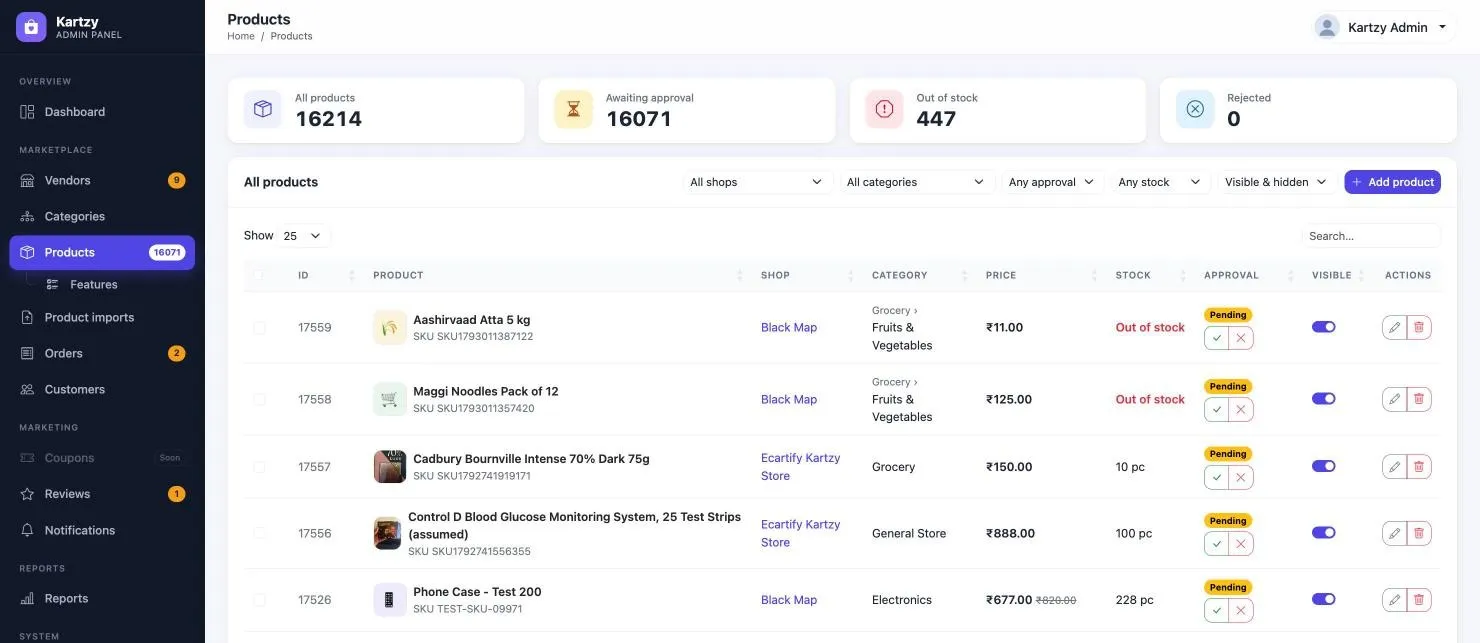
Task: Delete Cadbury Bournville Intense product
Action: click(1419, 466)
